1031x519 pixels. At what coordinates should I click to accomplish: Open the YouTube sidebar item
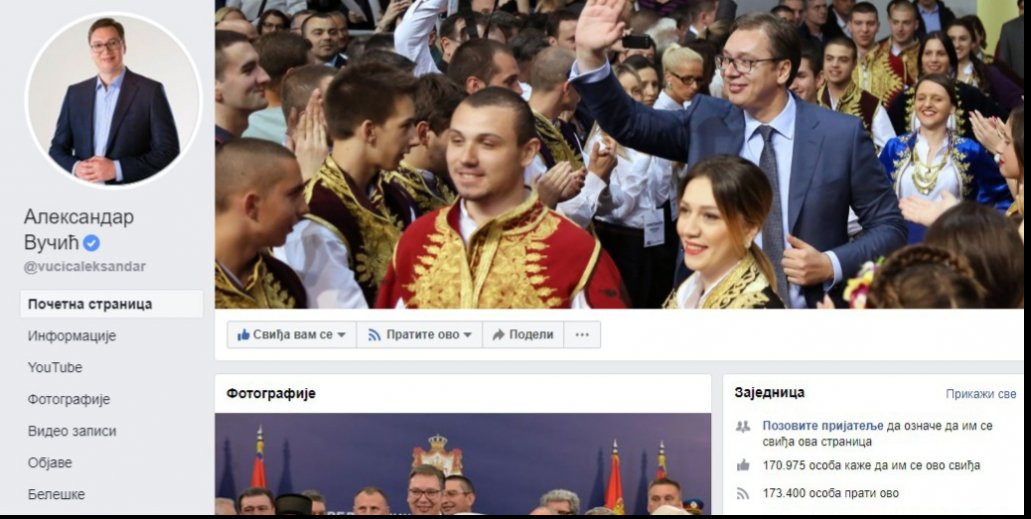coord(55,368)
